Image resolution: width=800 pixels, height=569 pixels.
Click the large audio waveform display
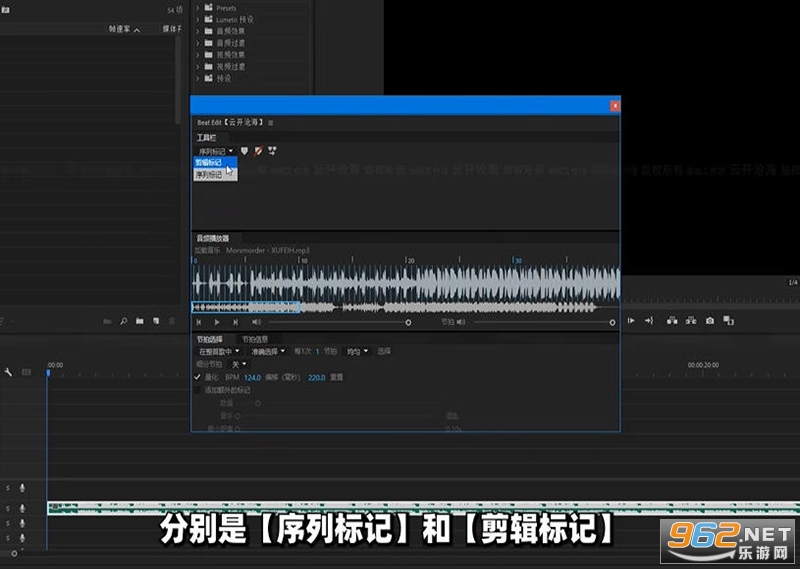(x=406, y=282)
